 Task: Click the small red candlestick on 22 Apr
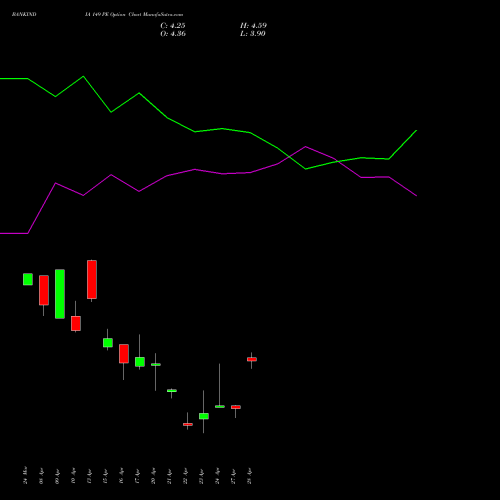188,424
